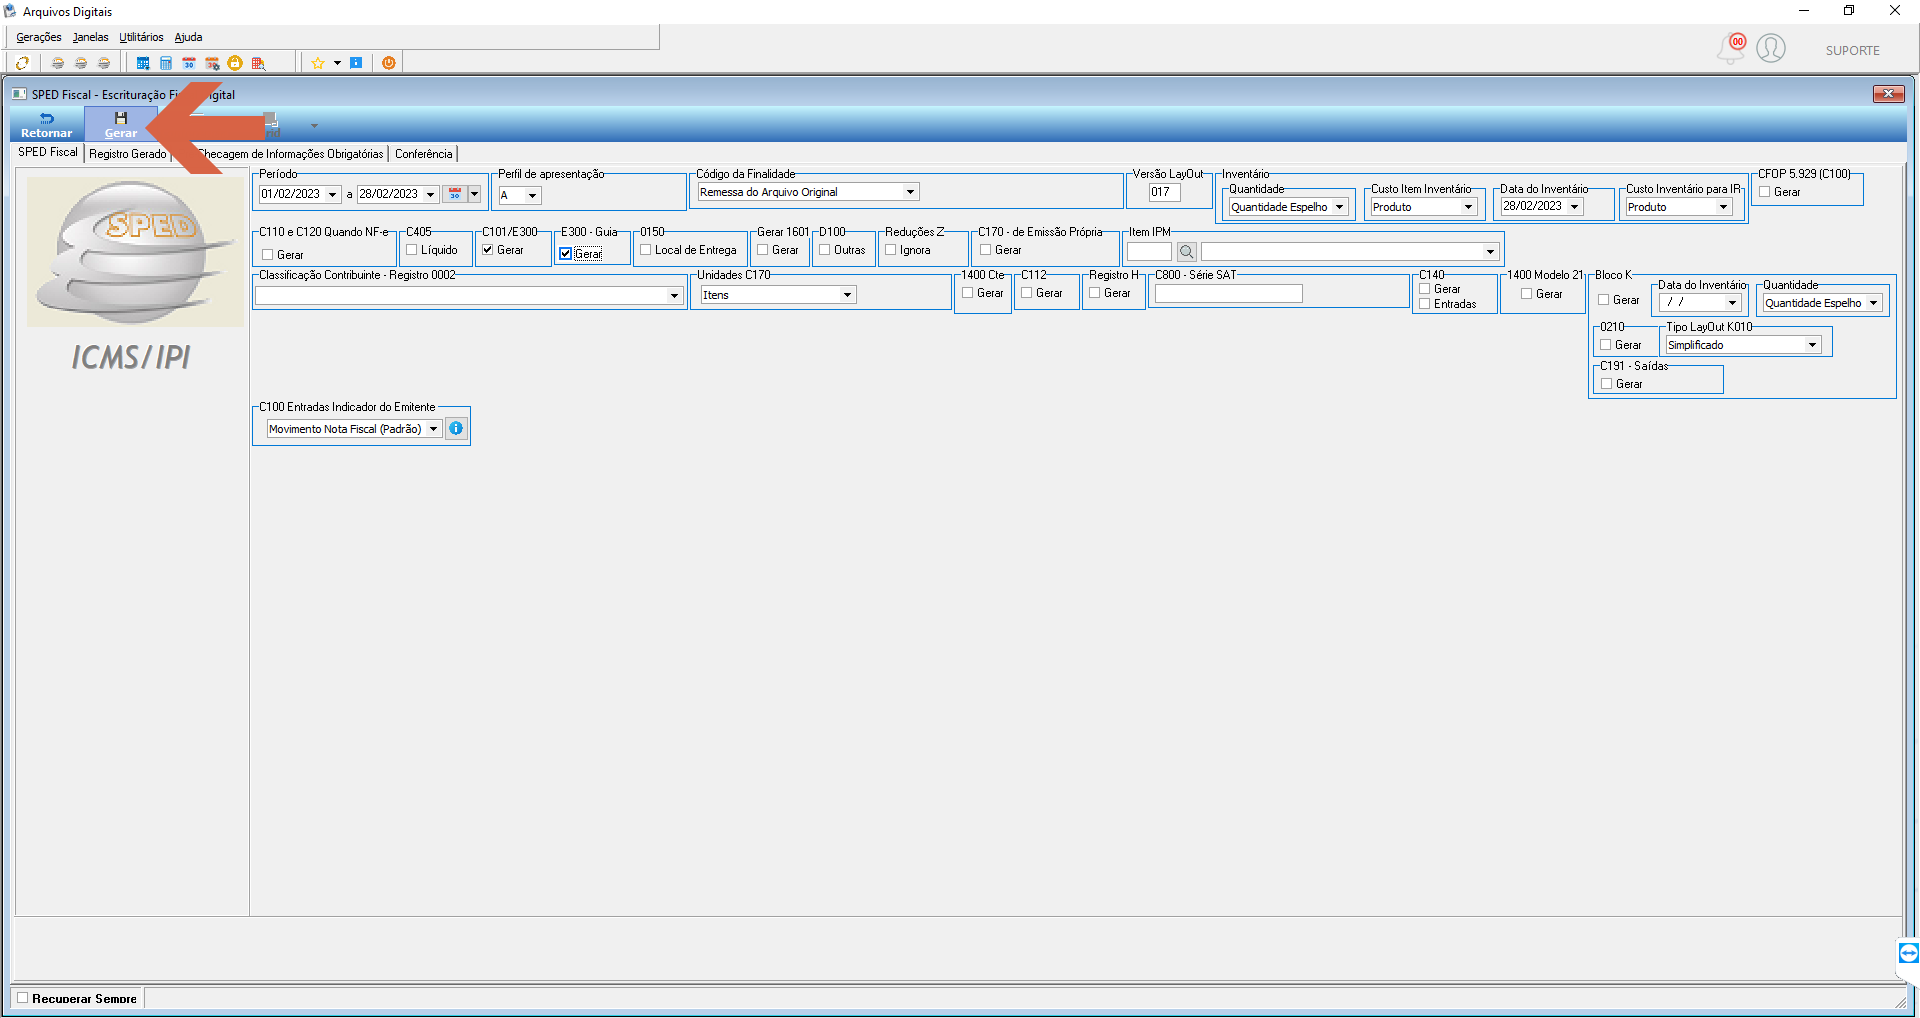Open Checagem de Informações Obrigatórias tab
This screenshot has height=1018, width=1920.
[290, 154]
